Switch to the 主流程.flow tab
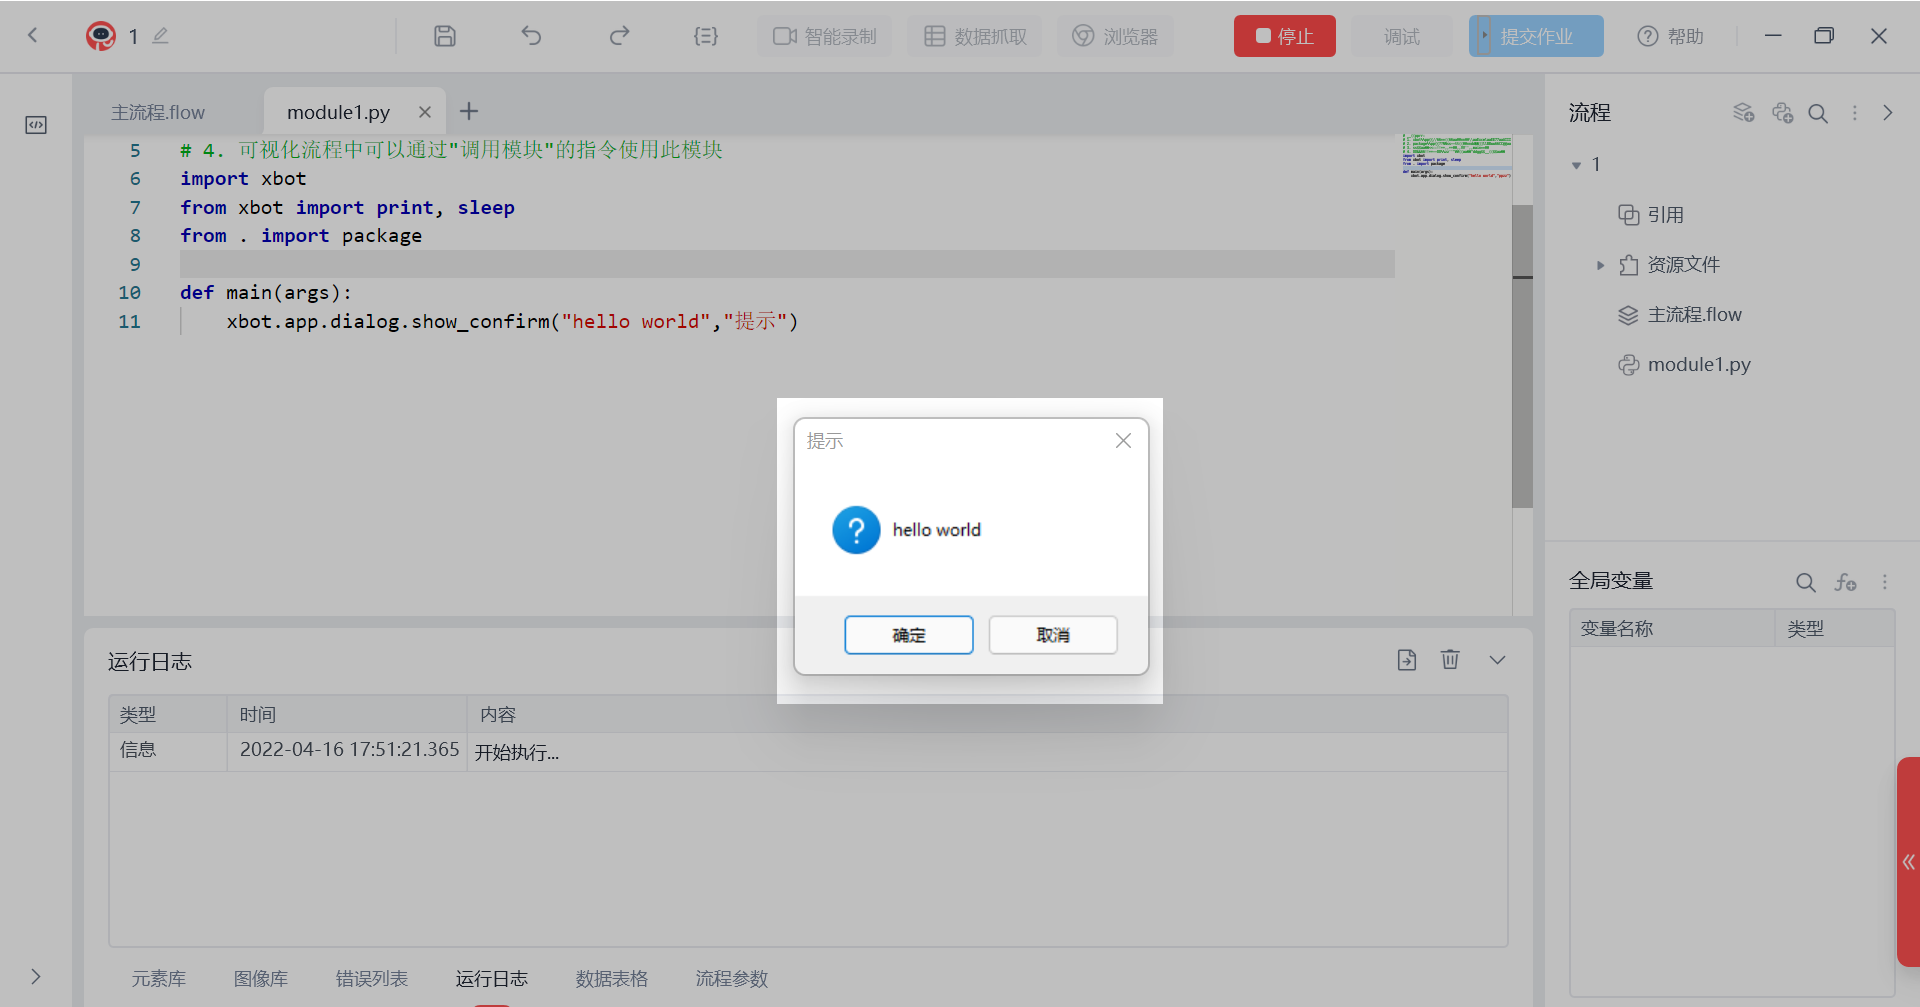1920x1007 pixels. (x=158, y=112)
